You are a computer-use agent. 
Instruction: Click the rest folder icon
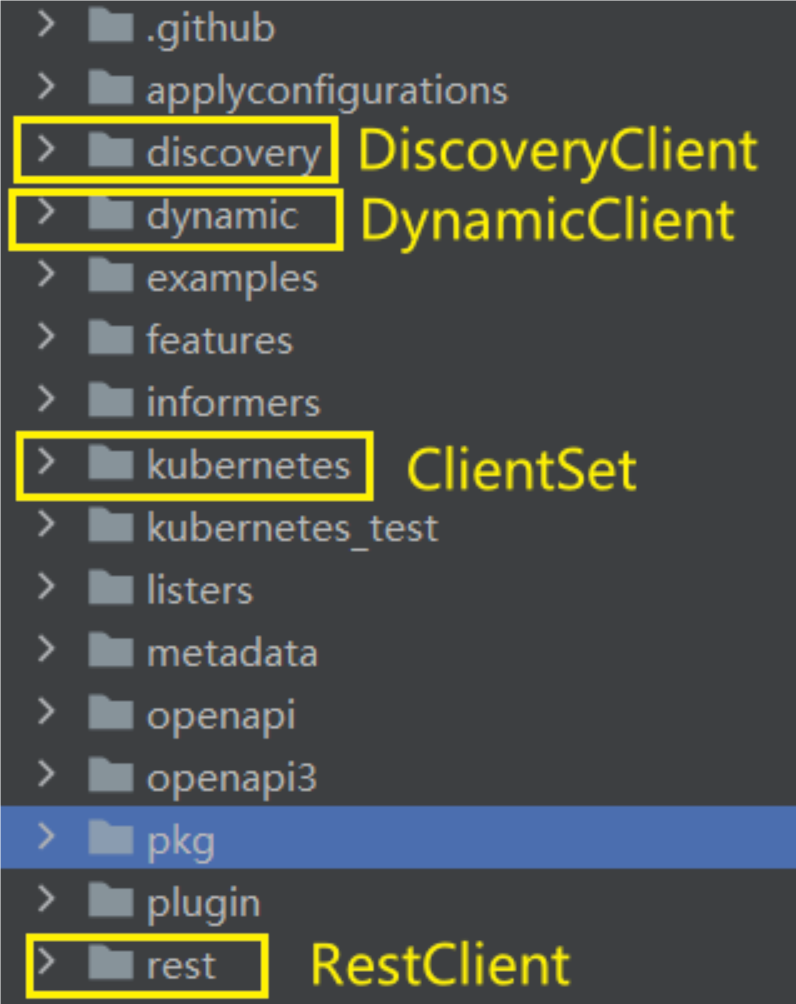pyautogui.click(x=110, y=964)
